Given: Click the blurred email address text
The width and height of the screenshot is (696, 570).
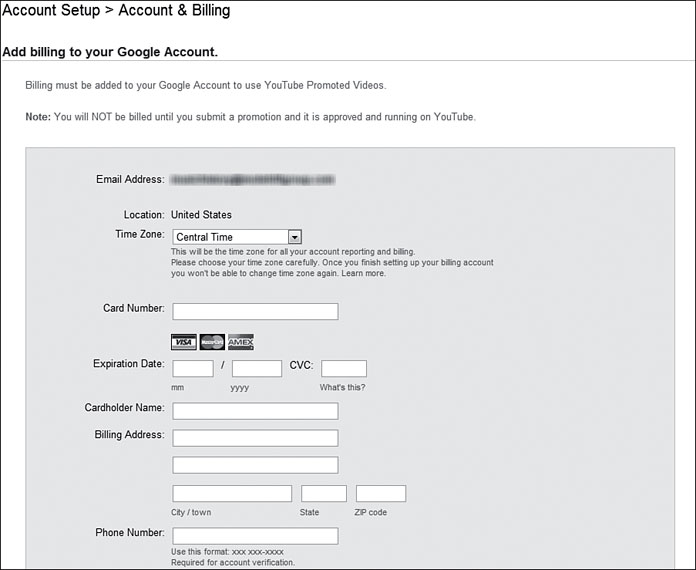Looking at the screenshot, I should (253, 179).
